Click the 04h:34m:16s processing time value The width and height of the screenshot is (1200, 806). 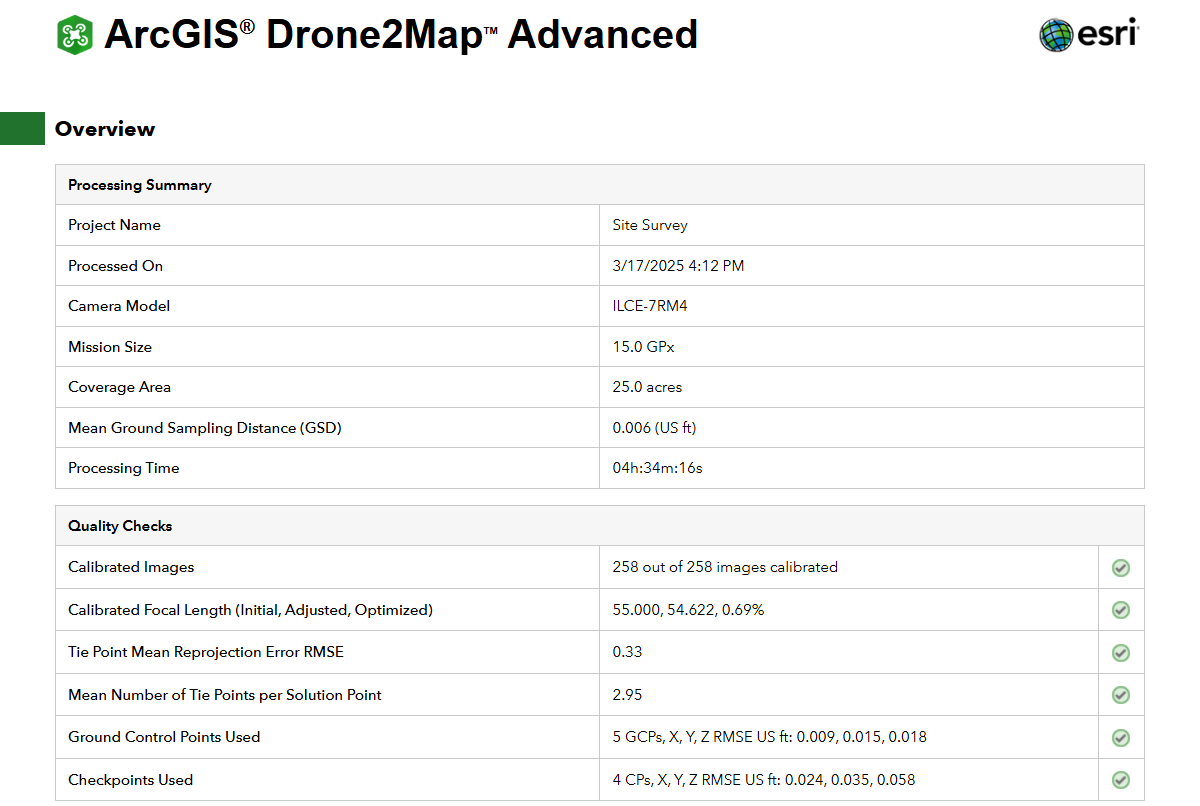(x=657, y=468)
